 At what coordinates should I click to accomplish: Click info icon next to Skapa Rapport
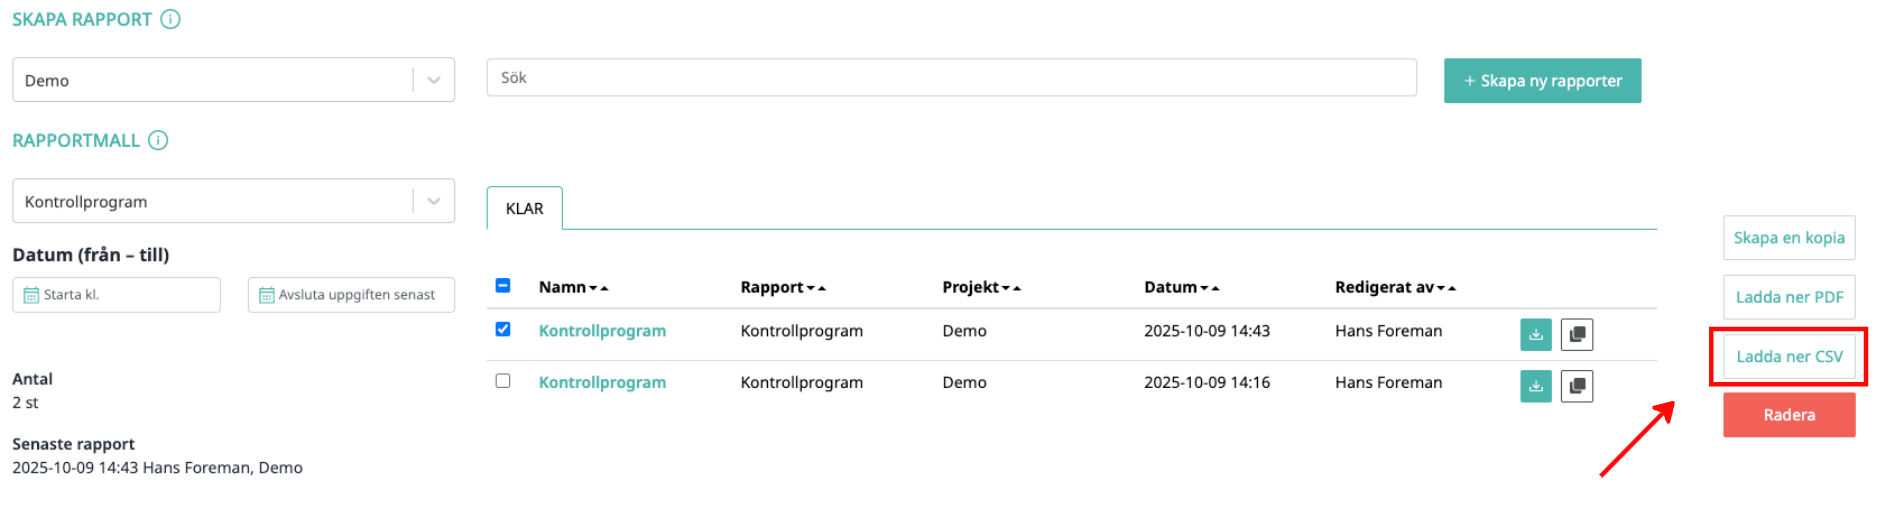[171, 19]
